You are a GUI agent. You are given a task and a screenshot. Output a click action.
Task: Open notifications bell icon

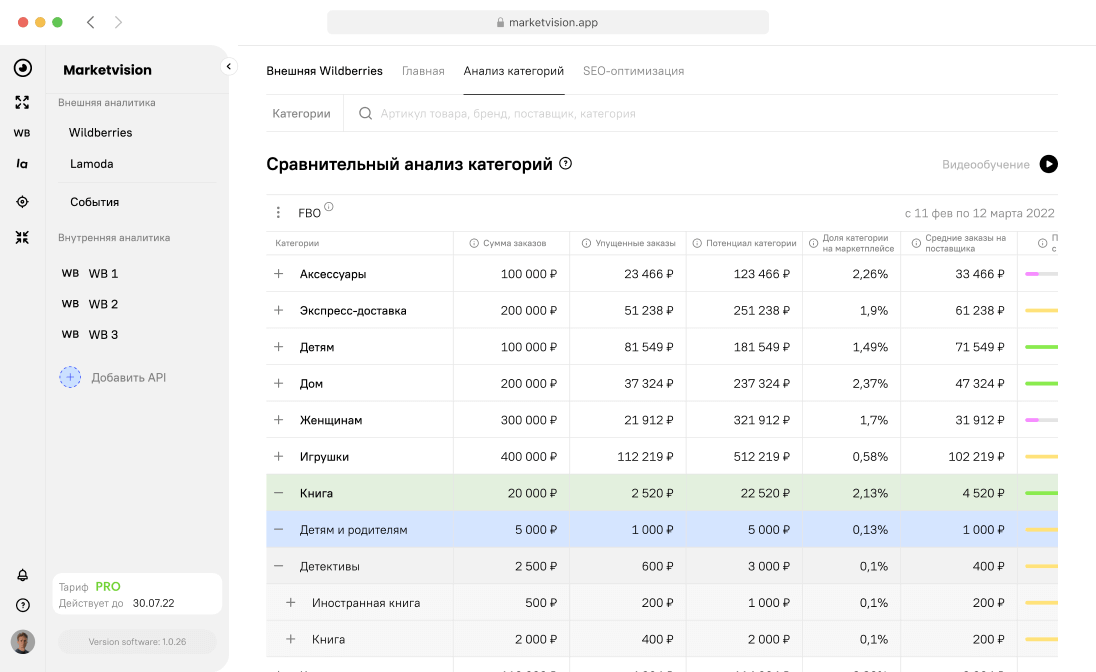pos(22,575)
